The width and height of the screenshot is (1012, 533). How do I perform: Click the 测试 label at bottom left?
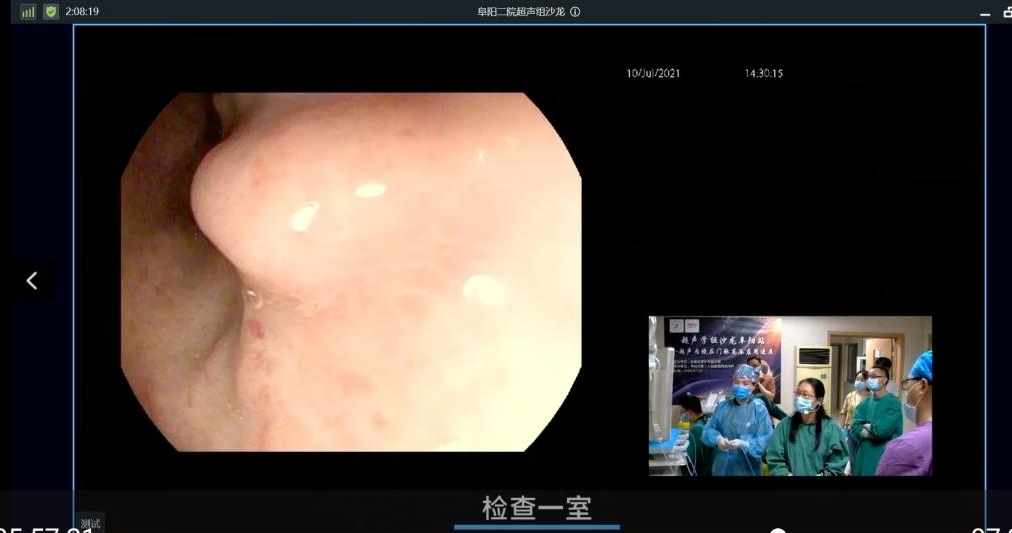click(90, 522)
